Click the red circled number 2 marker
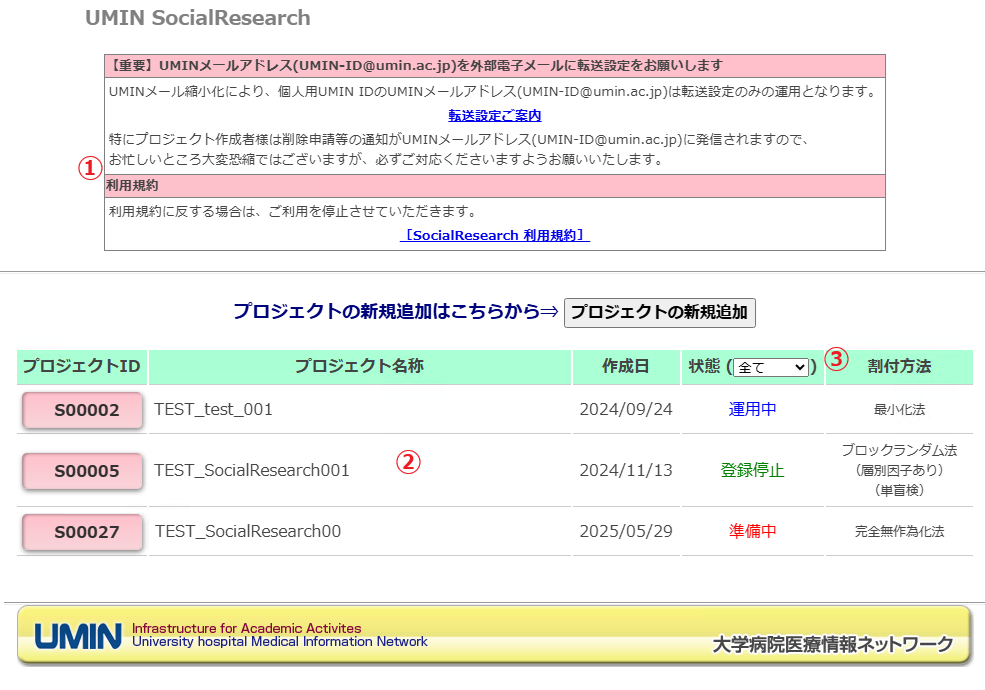 (x=408, y=462)
